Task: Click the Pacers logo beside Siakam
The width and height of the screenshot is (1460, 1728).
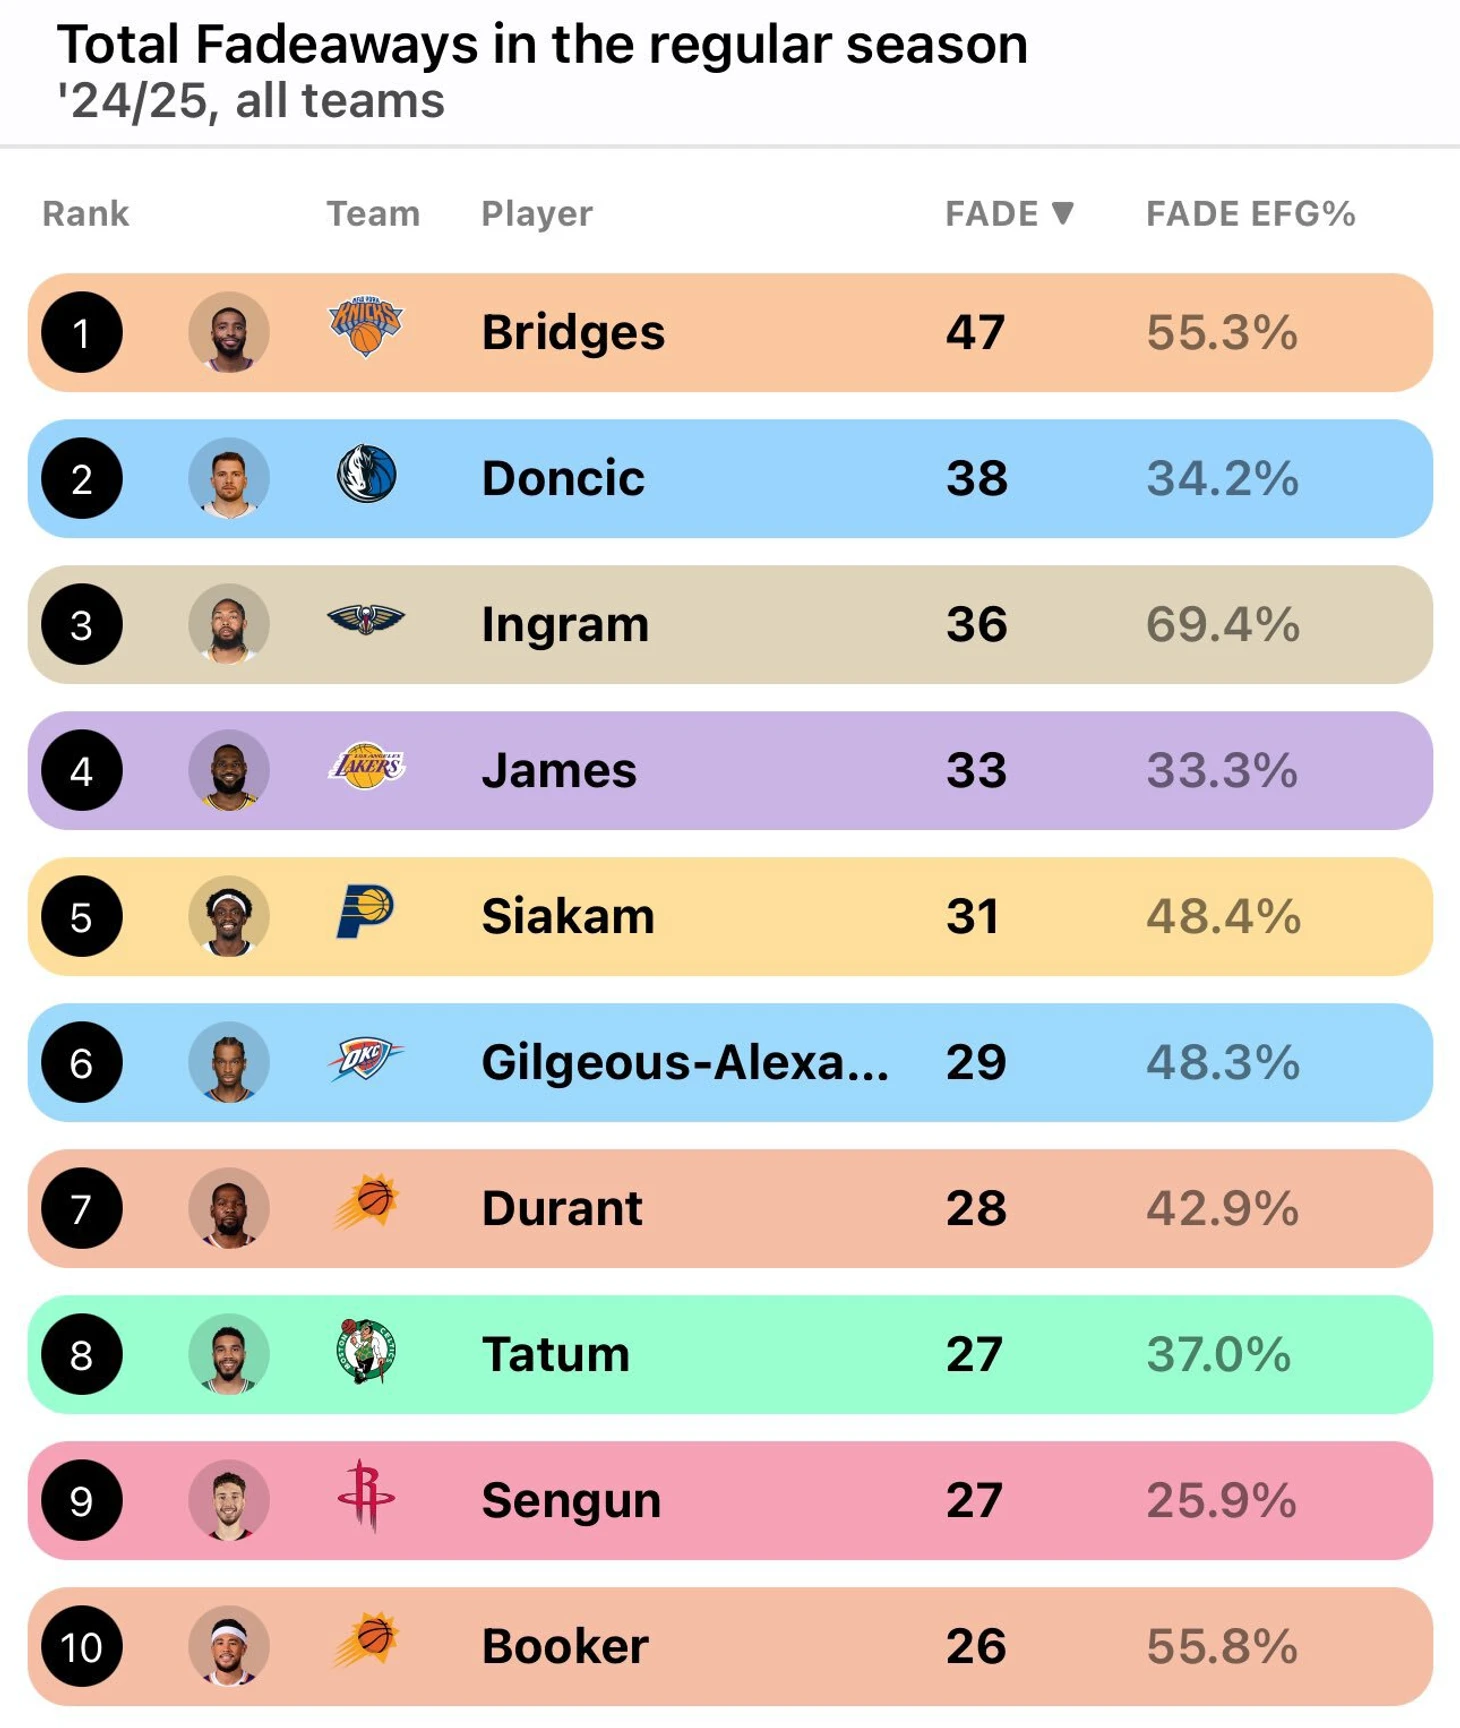Action: (x=365, y=912)
